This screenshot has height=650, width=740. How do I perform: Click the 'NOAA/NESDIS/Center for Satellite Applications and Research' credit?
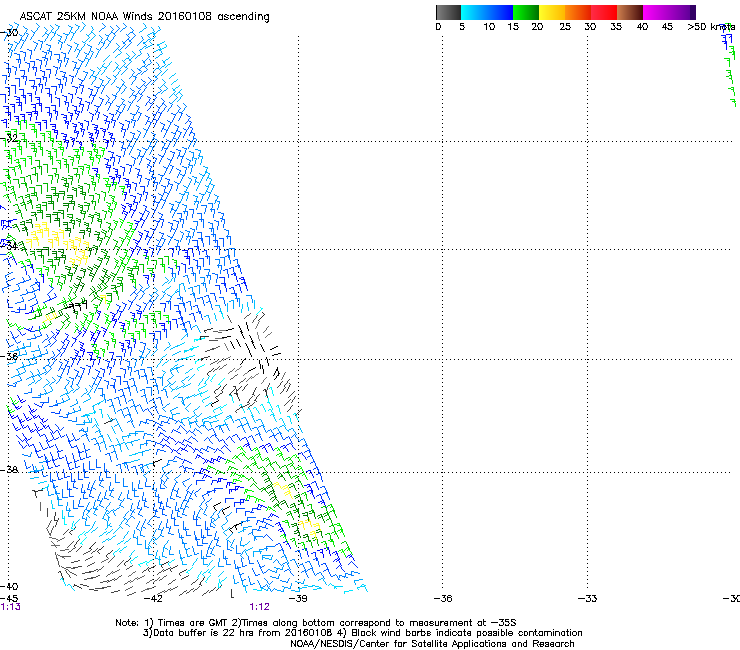(432, 644)
